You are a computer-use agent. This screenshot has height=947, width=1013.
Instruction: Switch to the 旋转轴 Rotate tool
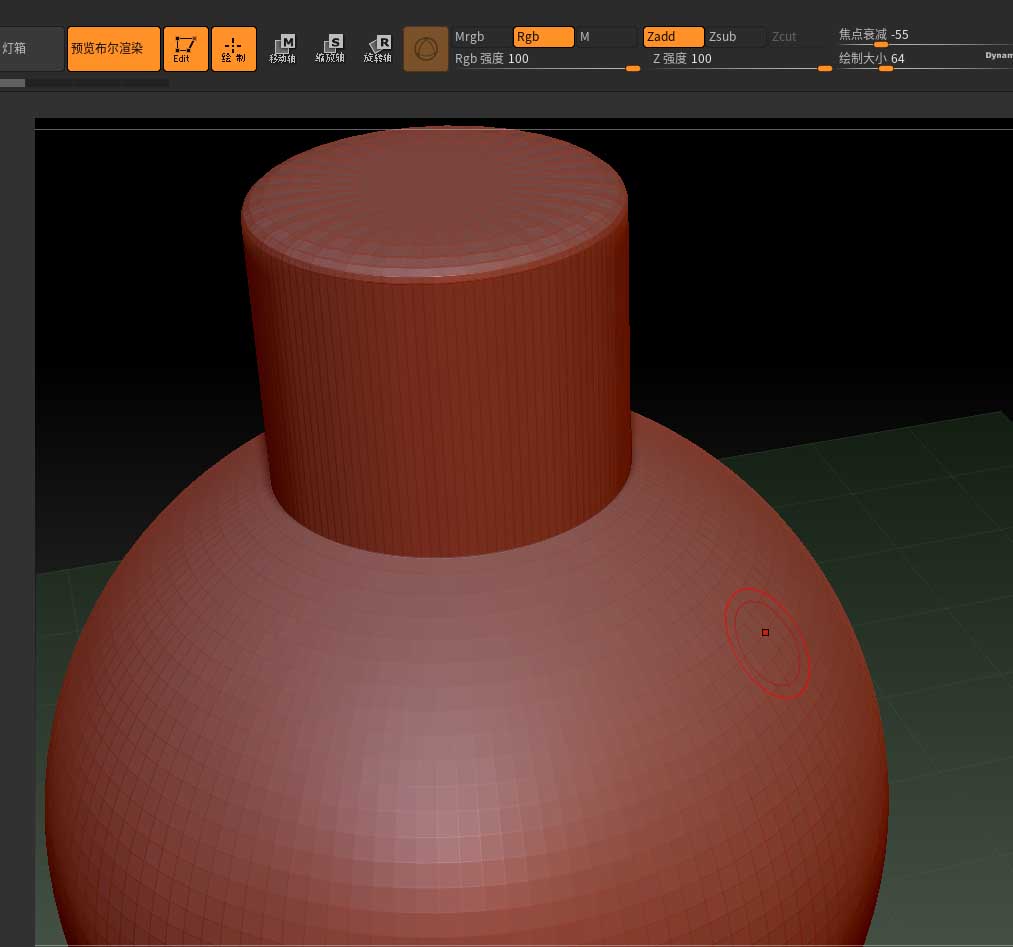click(x=378, y=49)
